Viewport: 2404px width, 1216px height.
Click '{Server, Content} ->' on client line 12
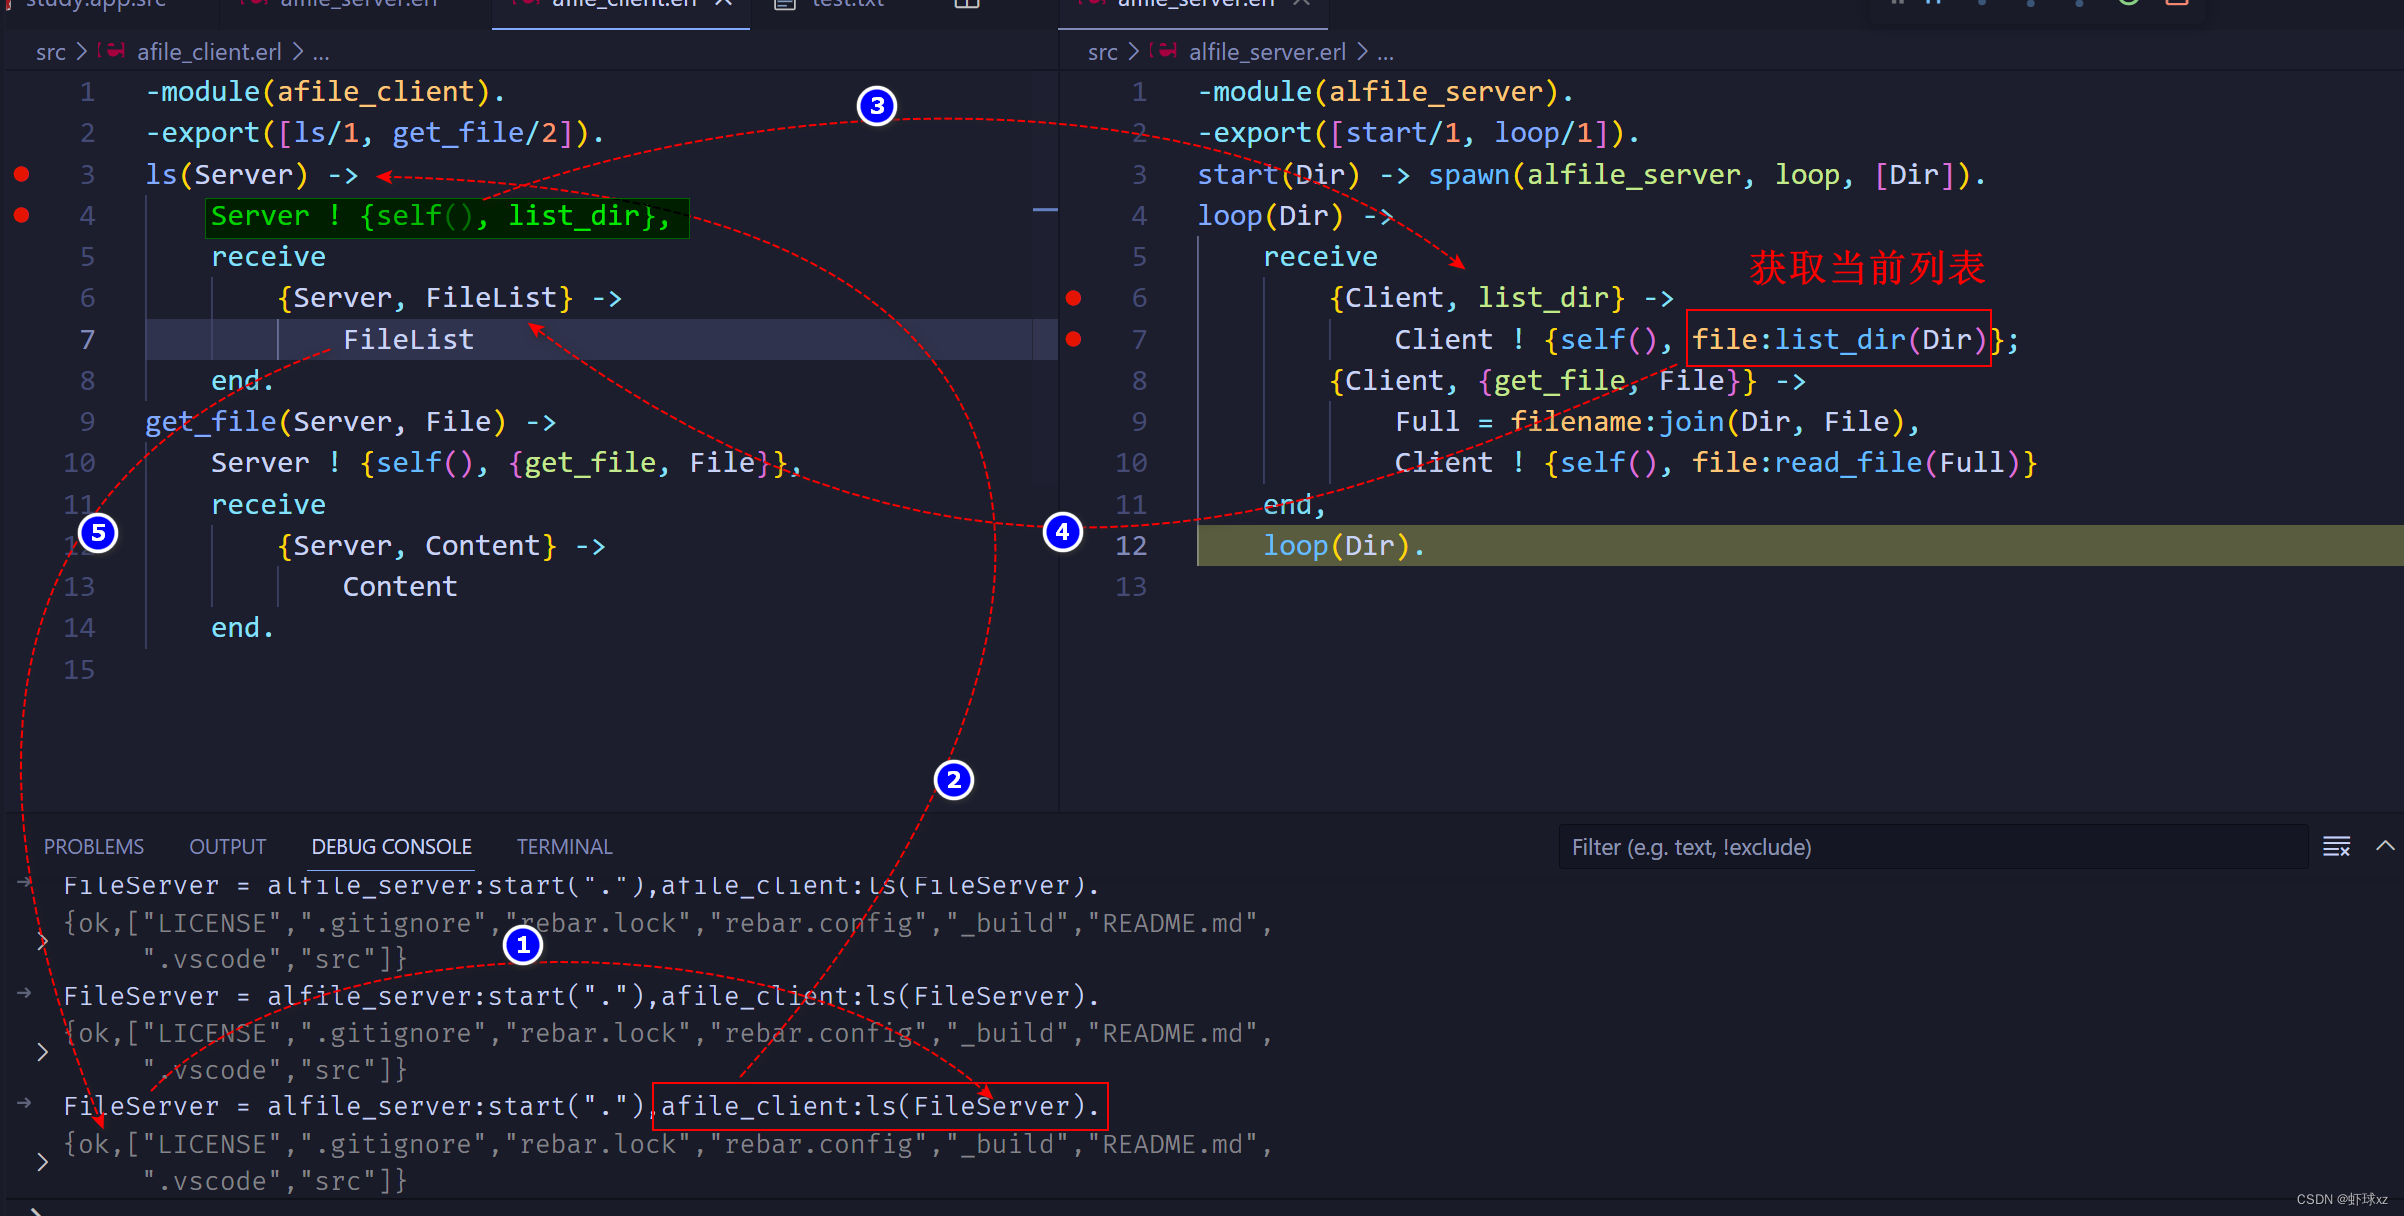click(x=441, y=546)
